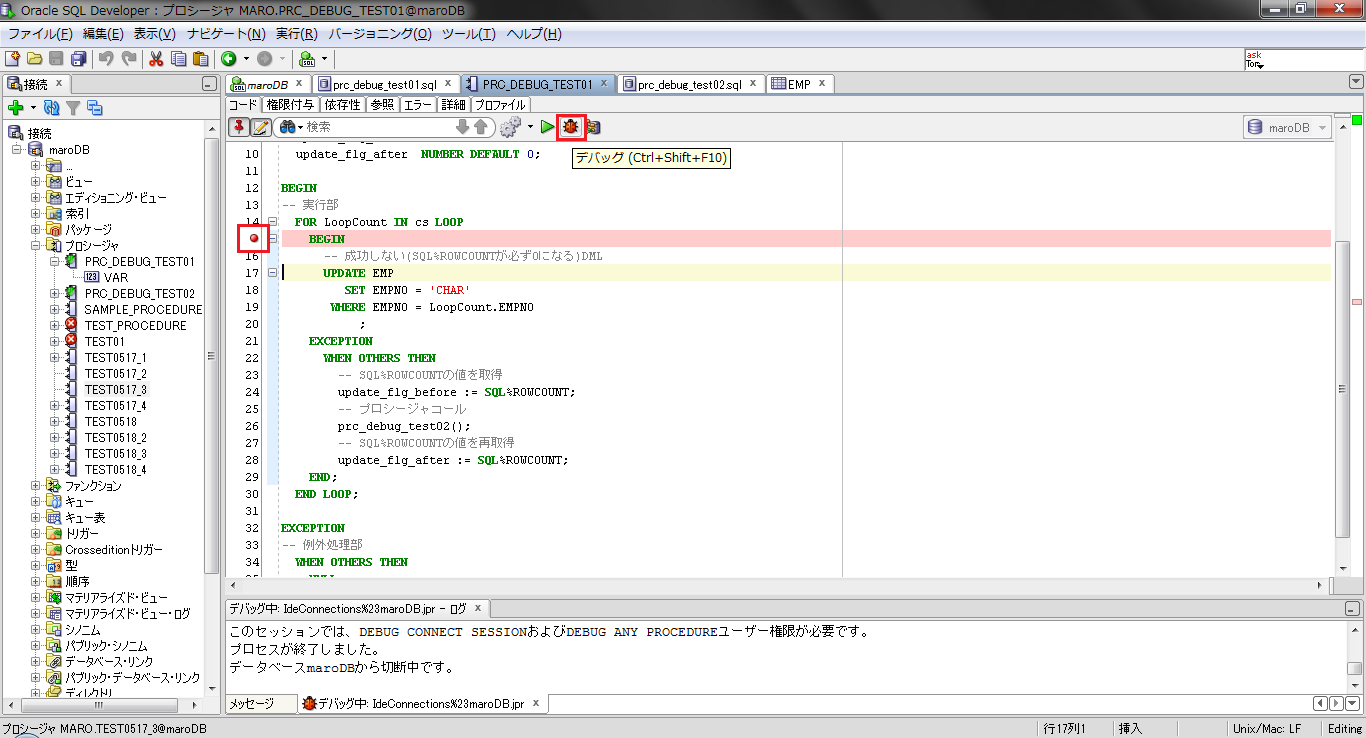Refresh the connections tree
Image resolution: width=1366 pixels, height=738 pixels.
point(51,108)
